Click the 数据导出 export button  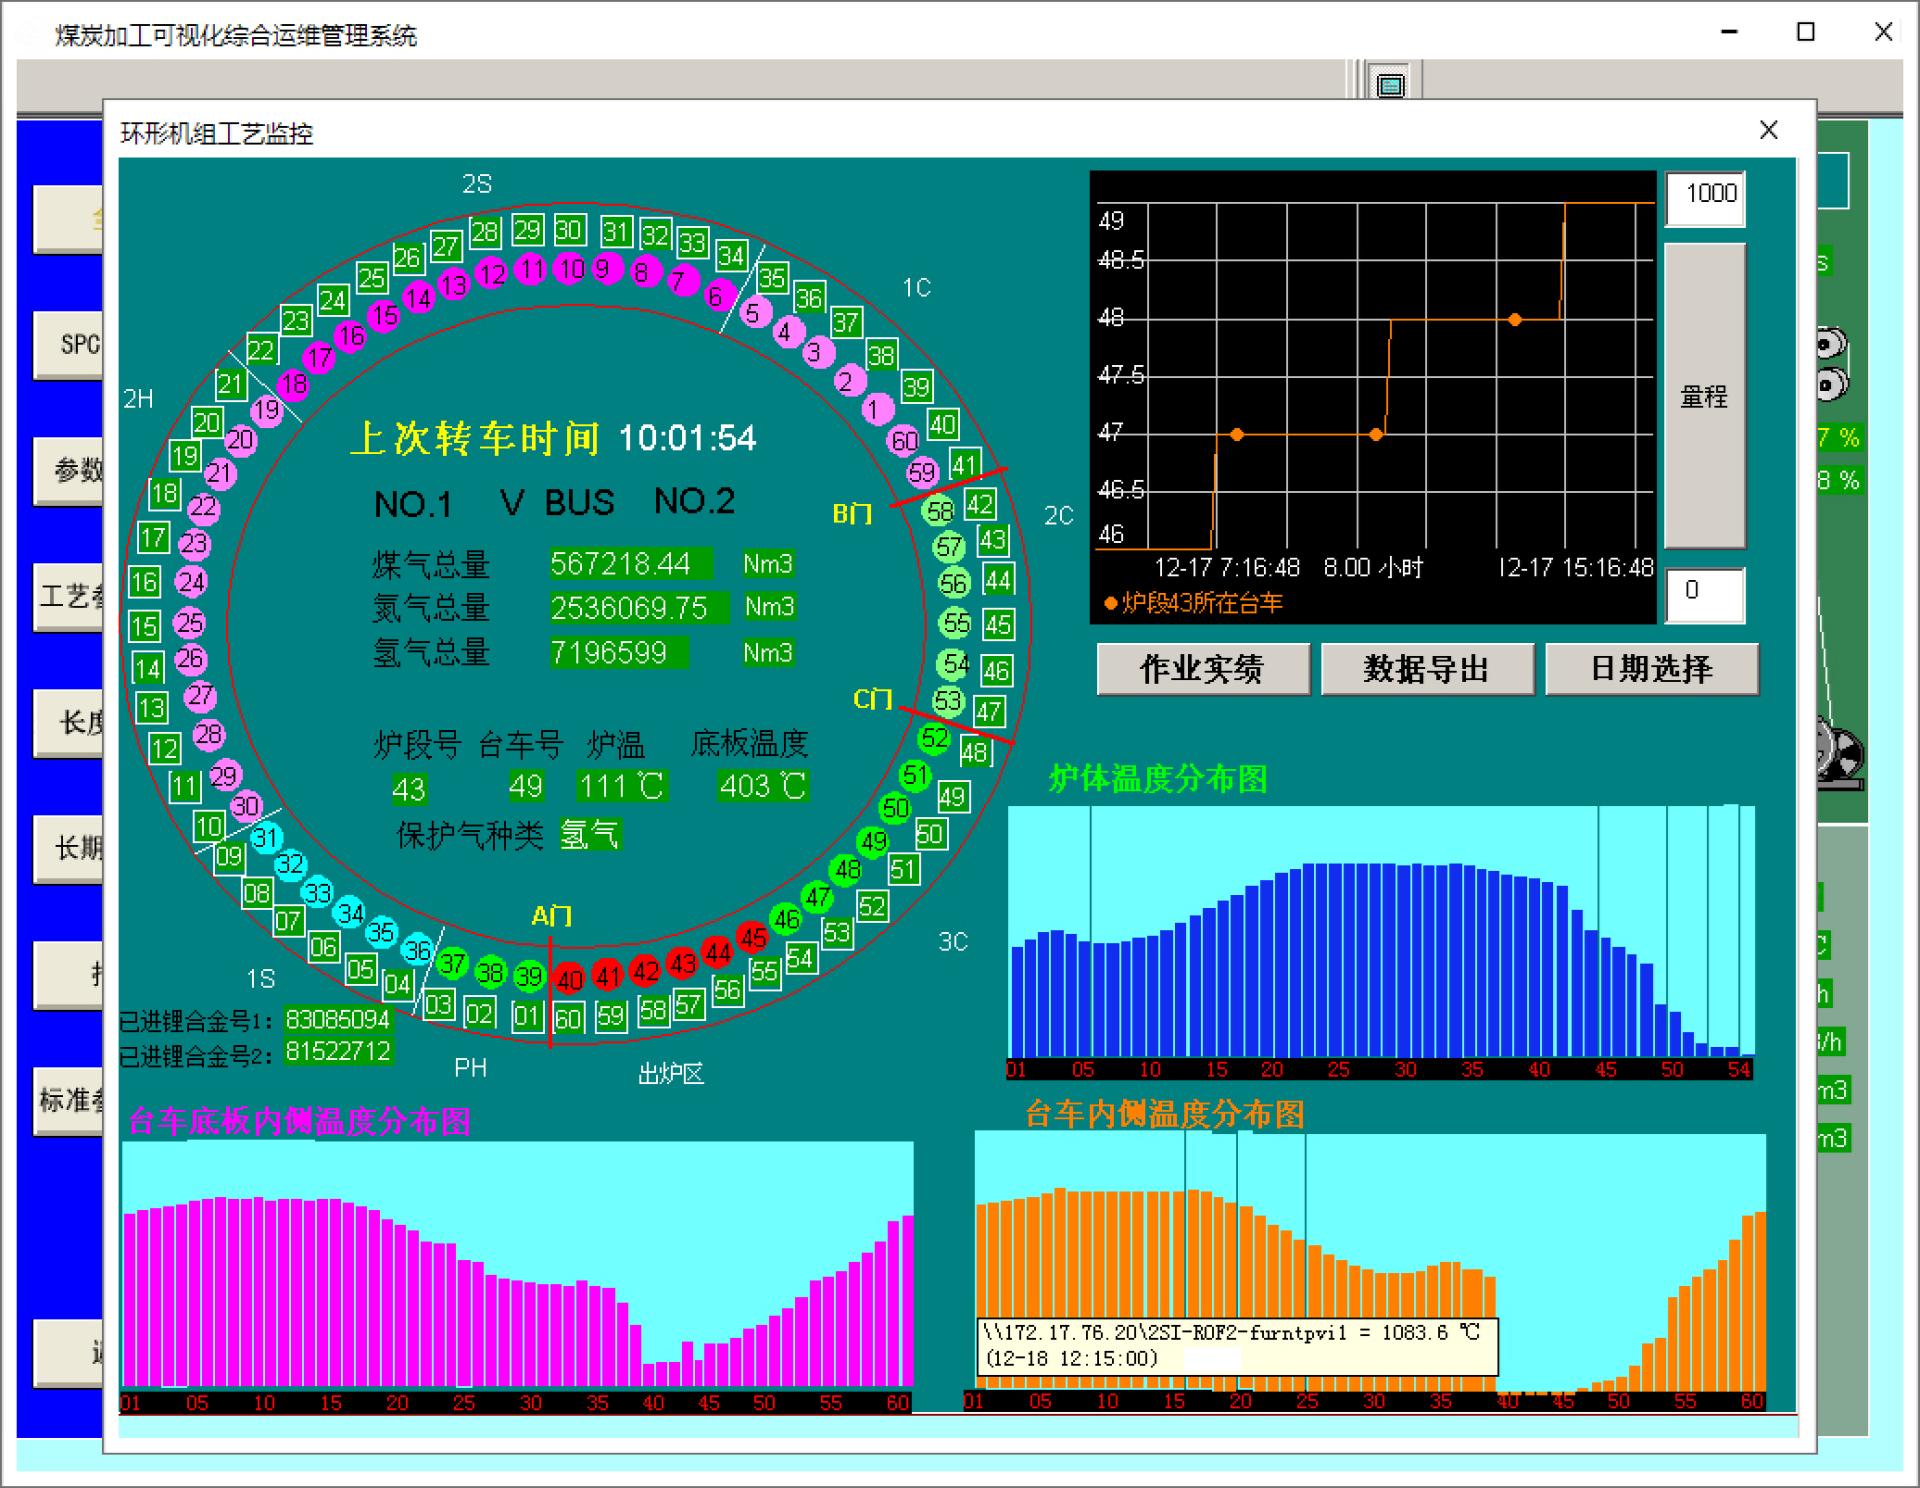pyautogui.click(x=1426, y=668)
